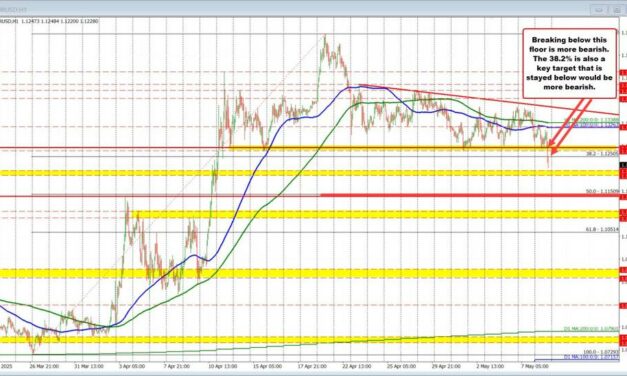This screenshot has height=376, width=627.
Task: Click the '29 Apr 21:00' time axis label
Action: click(446, 366)
